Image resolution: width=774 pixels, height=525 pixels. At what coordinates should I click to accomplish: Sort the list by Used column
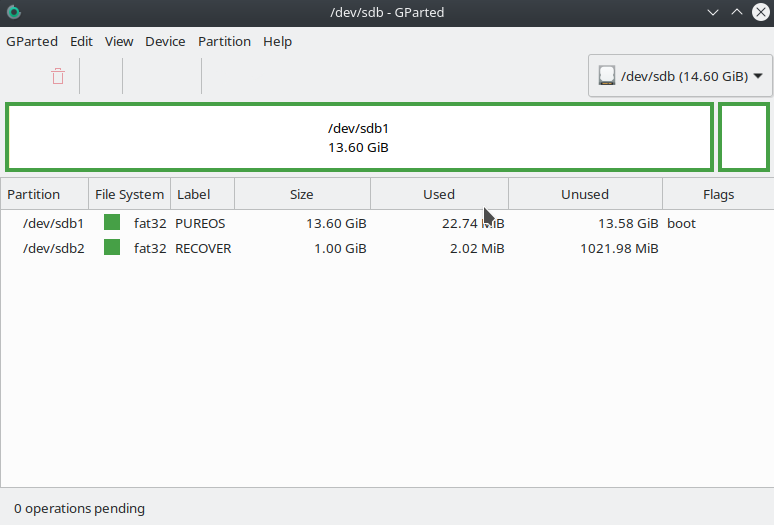point(438,194)
